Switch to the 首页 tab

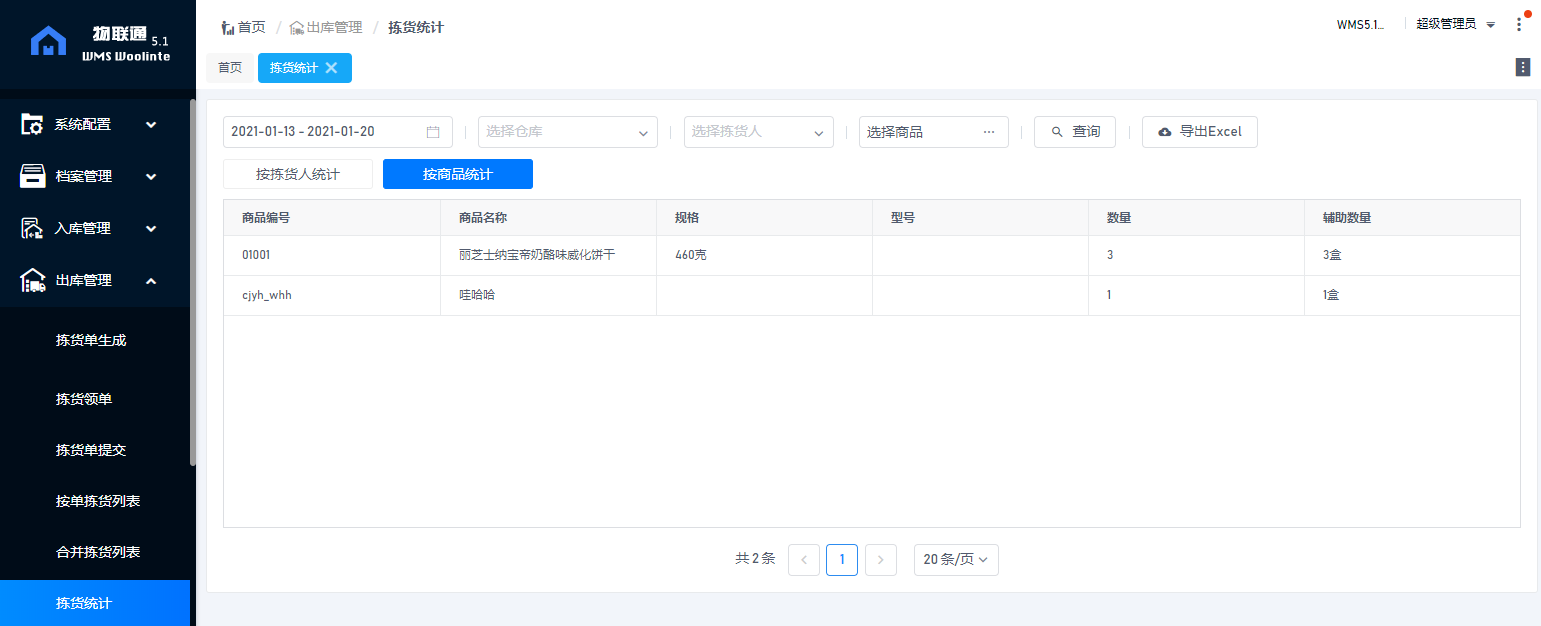tap(230, 68)
